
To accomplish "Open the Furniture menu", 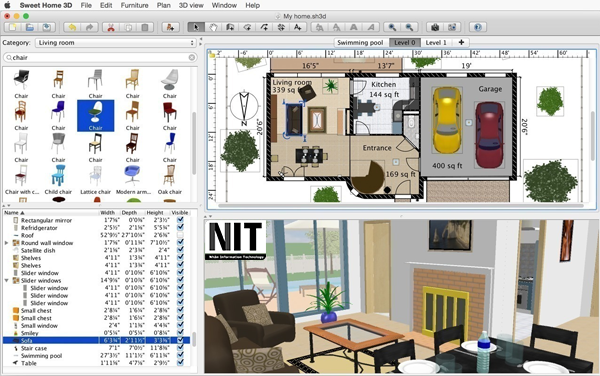I will tap(134, 5).
